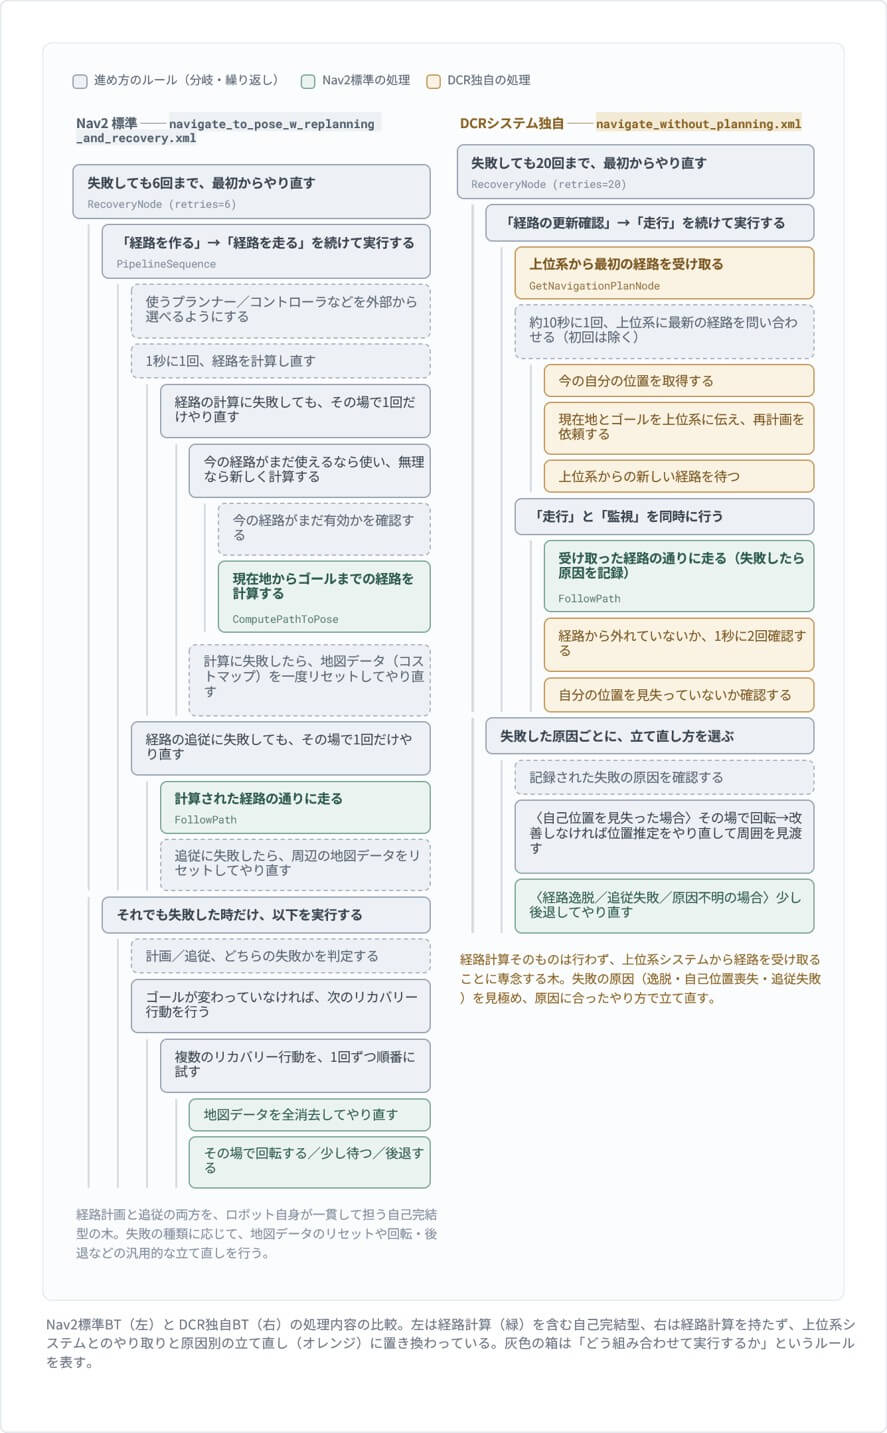Image resolution: width=887 pixels, height=1433 pixels.
Task: Select the GetNavigationPlanNode orange box
Action: 664,273
